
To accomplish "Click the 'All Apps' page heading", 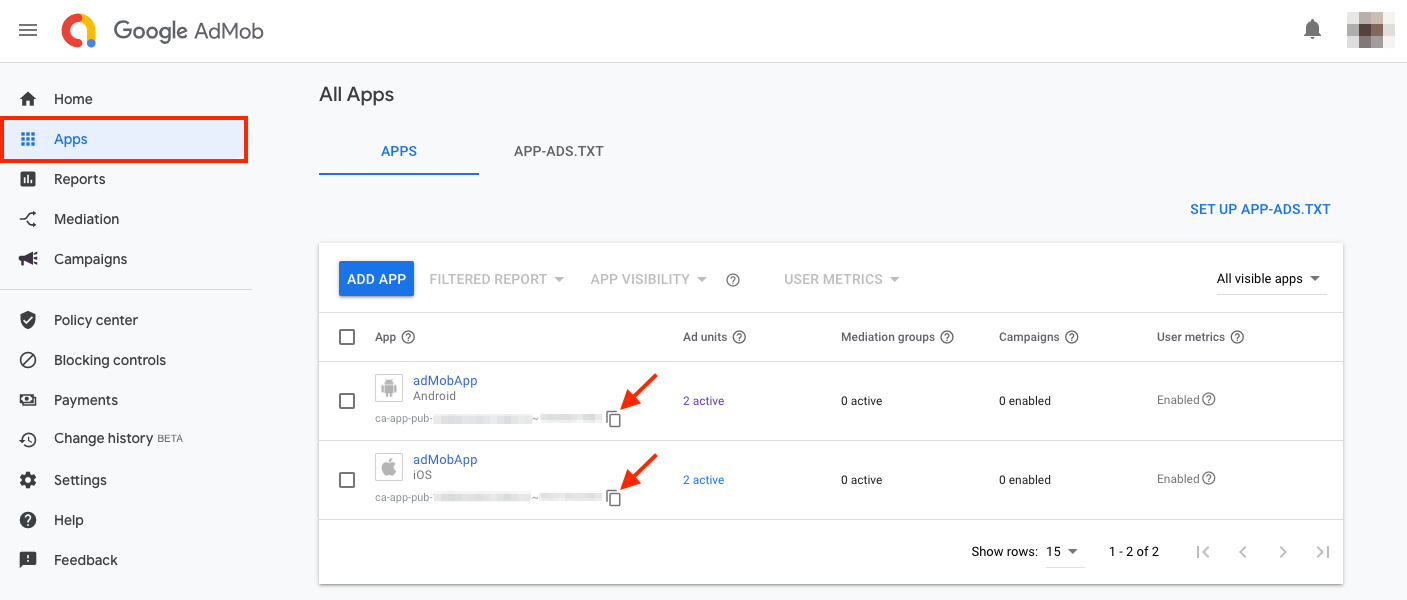I will point(357,95).
